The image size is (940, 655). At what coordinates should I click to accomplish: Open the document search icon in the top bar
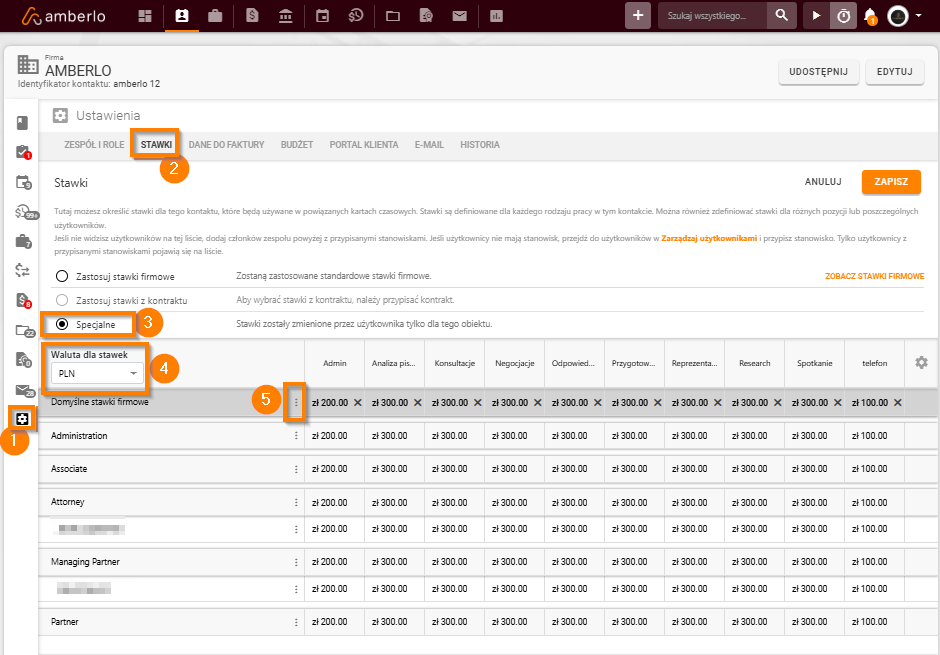[426, 16]
